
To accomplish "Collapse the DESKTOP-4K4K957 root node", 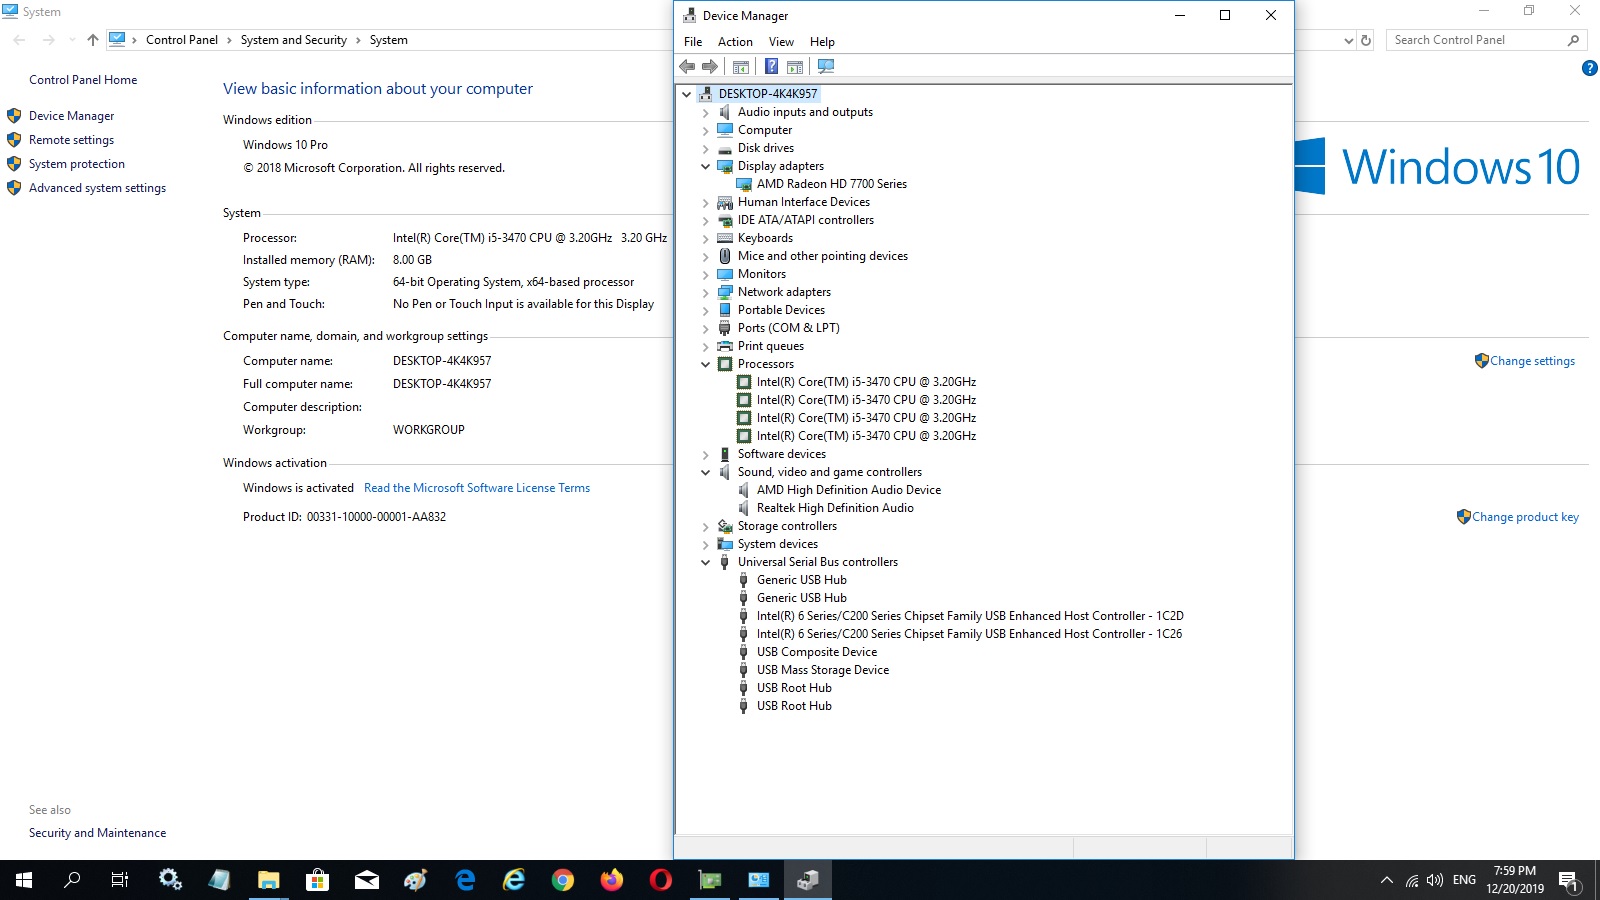I will pyautogui.click(x=686, y=94).
